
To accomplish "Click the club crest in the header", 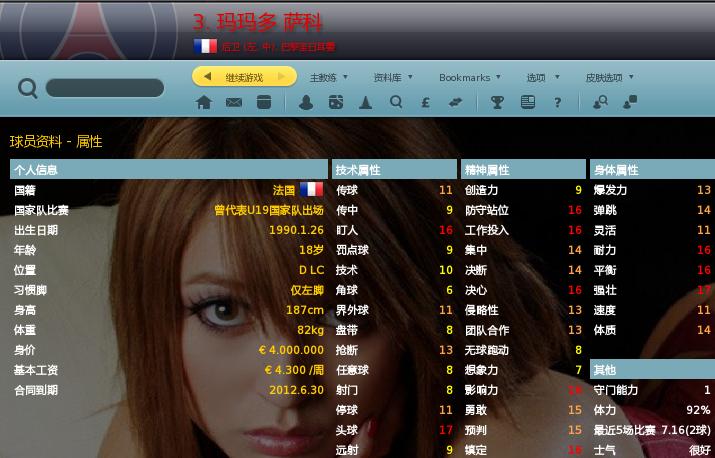I will [89, 31].
